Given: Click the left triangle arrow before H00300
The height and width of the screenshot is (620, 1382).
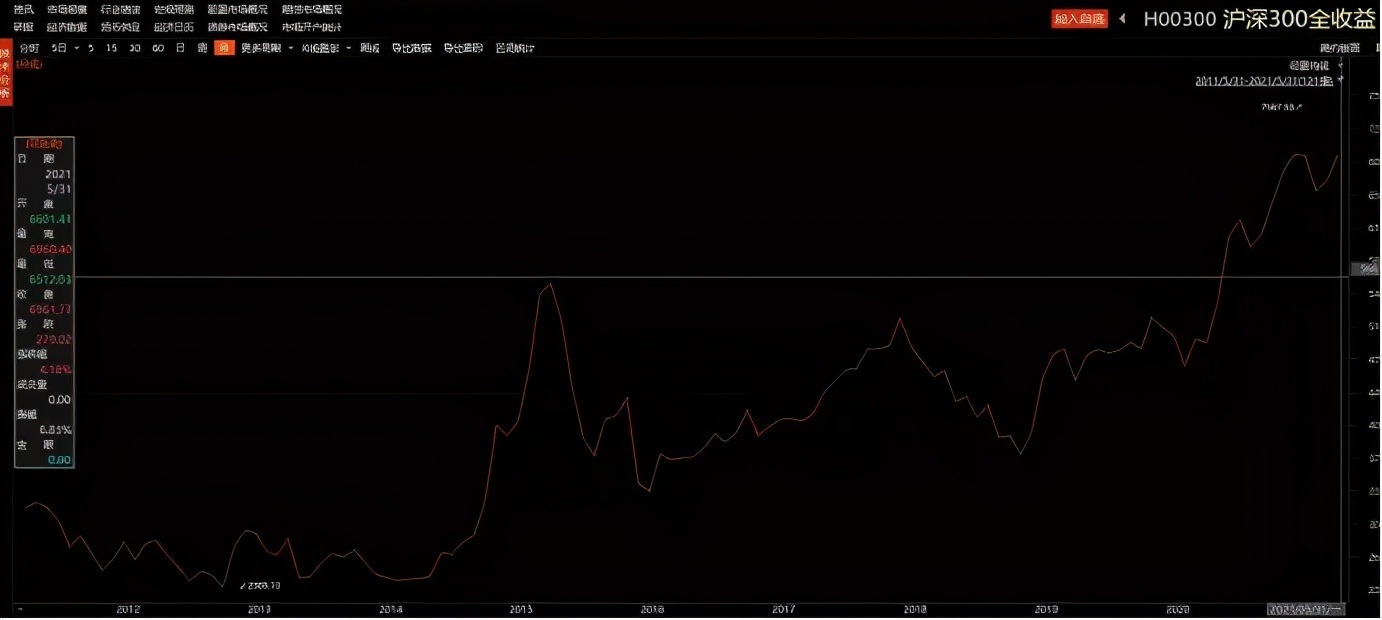Looking at the screenshot, I should point(1123,18).
